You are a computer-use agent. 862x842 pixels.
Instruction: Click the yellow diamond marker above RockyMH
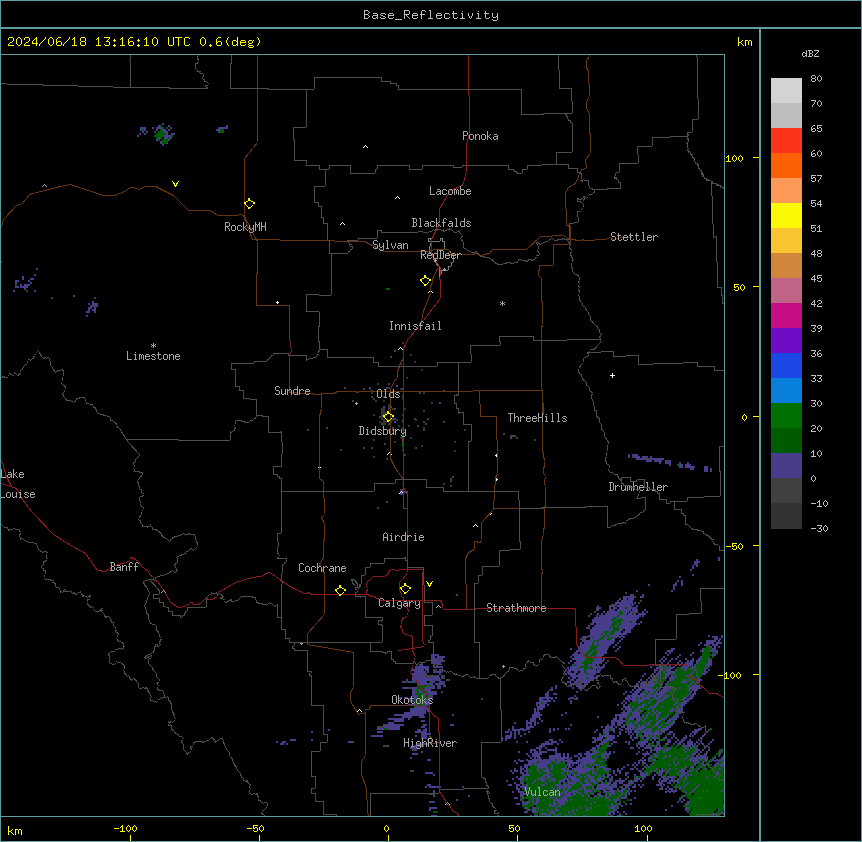(x=249, y=204)
